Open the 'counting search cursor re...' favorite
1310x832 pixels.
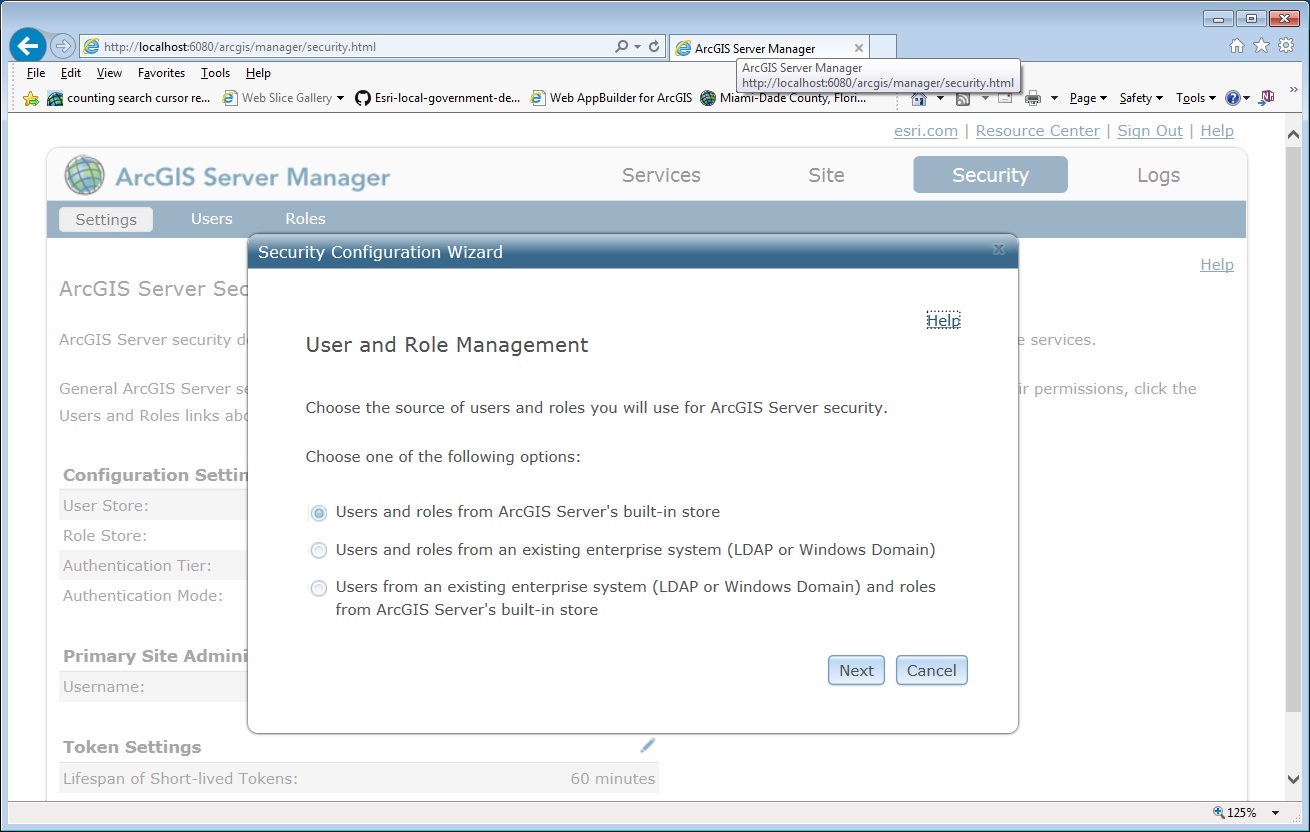pyautogui.click(x=129, y=98)
